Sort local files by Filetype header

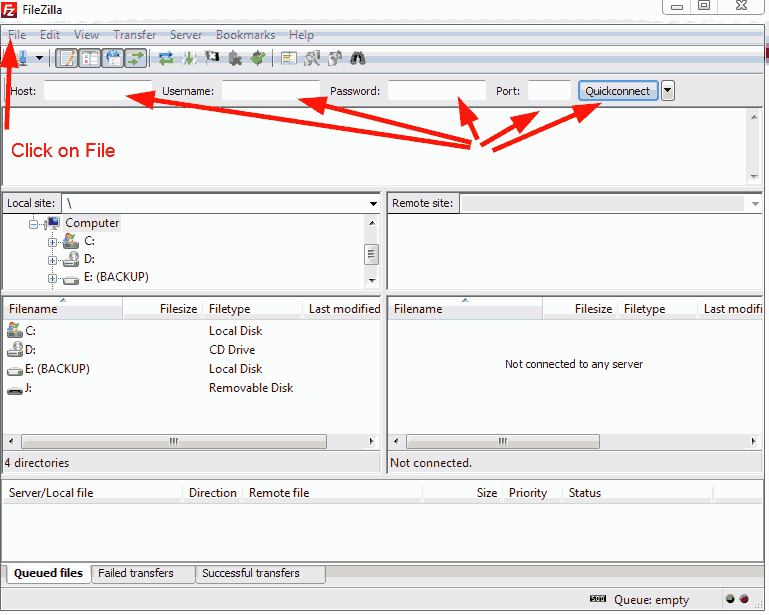pyautogui.click(x=252, y=309)
